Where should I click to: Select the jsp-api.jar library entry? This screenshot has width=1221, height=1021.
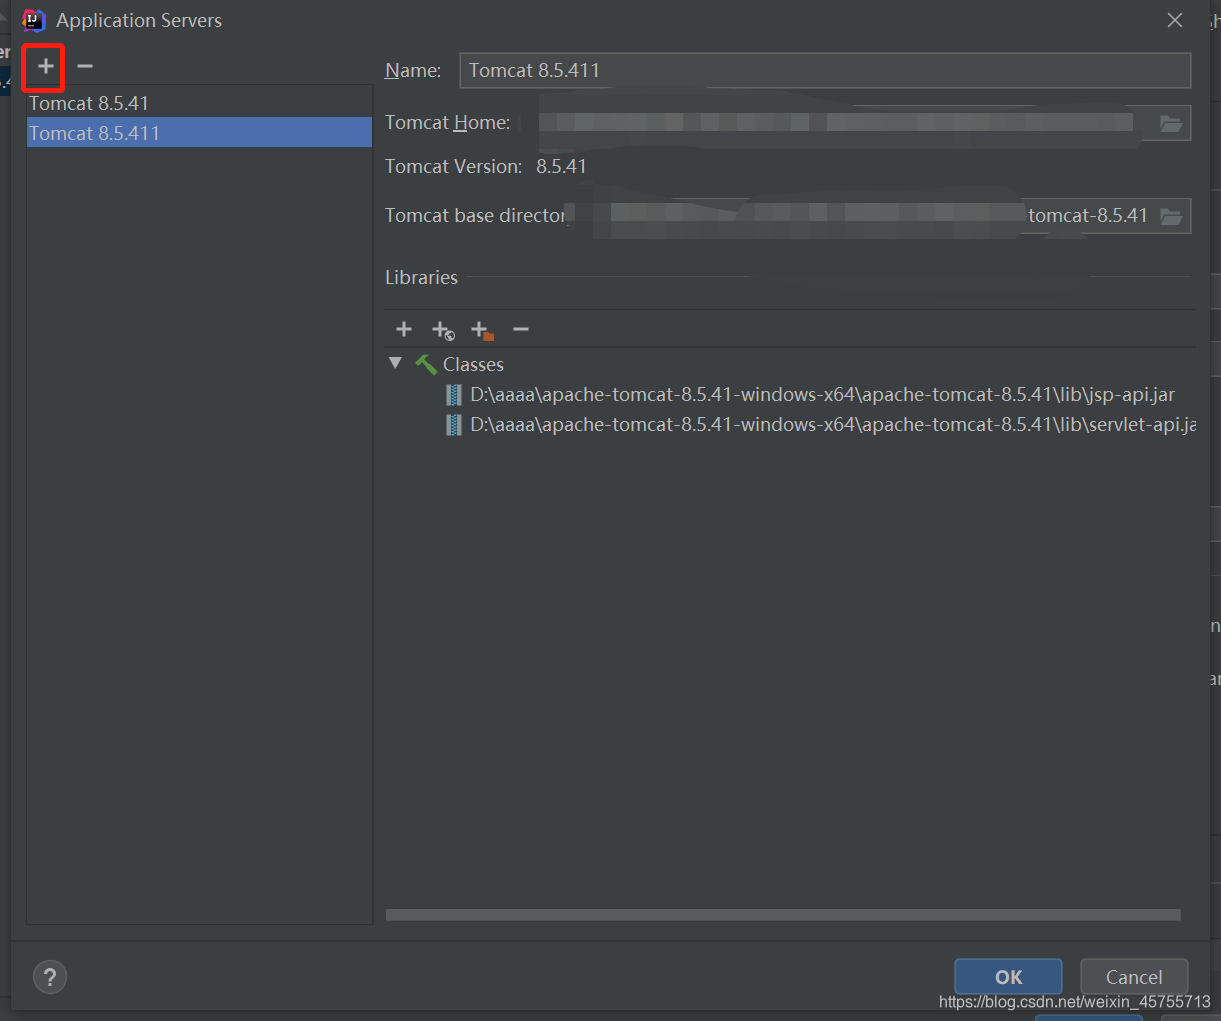coord(822,394)
